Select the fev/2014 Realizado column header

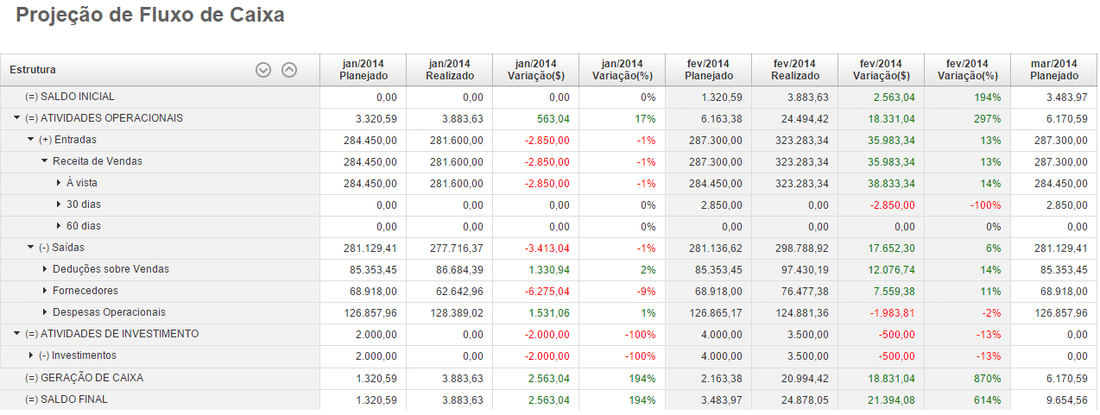click(796, 70)
